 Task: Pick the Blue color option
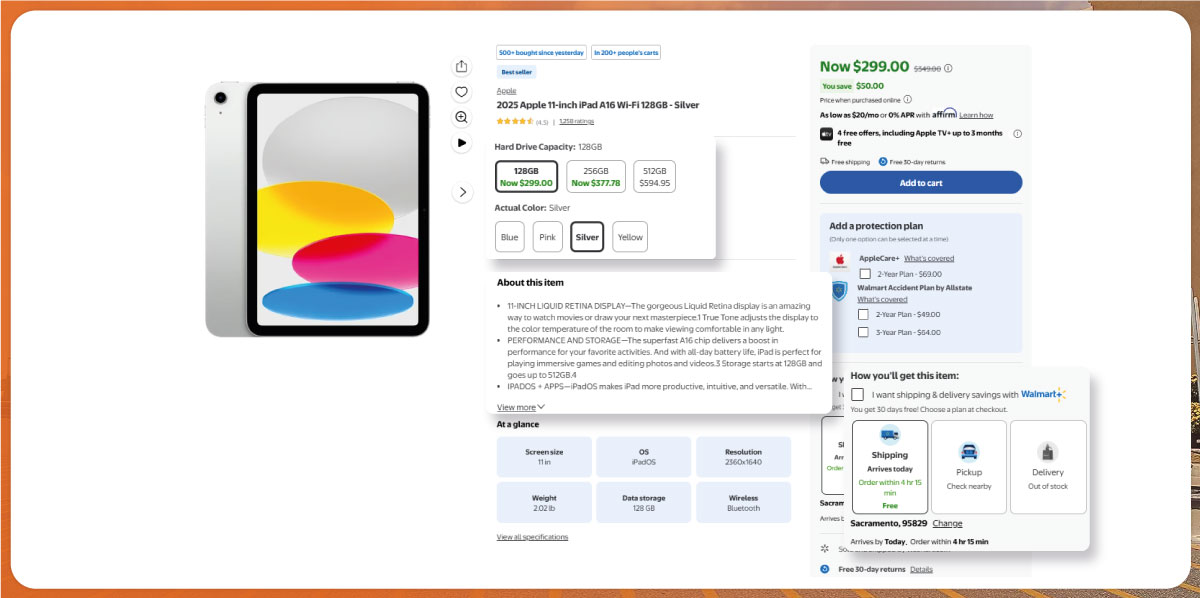point(510,237)
